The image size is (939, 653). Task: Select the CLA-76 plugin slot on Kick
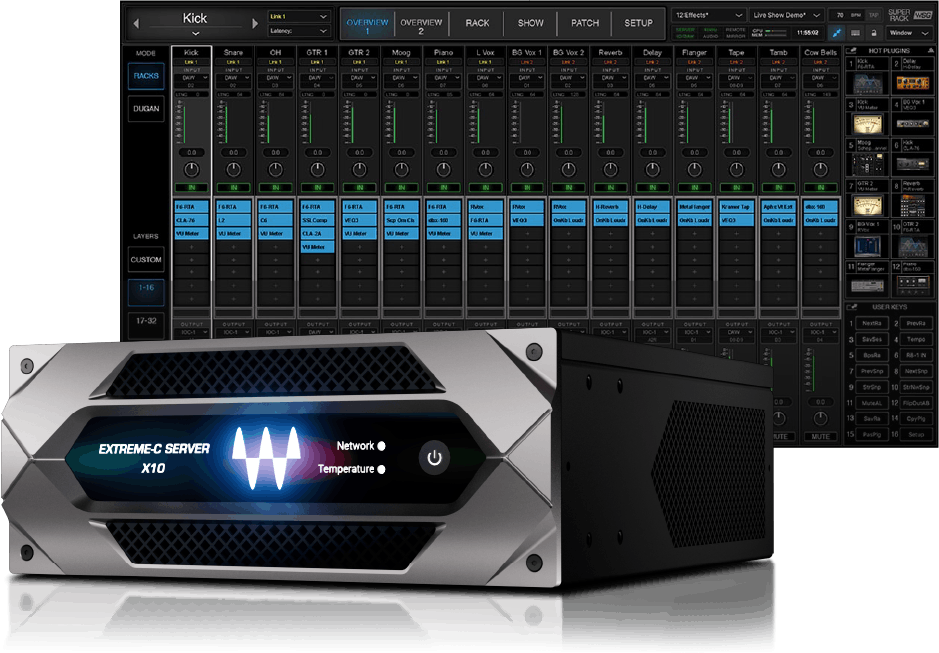pos(191,219)
